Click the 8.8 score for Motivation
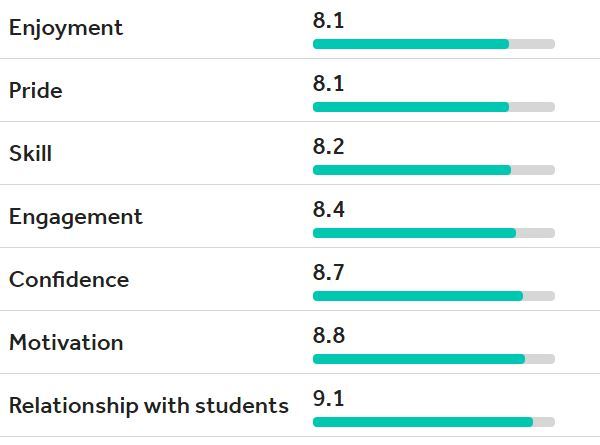Image resolution: width=600 pixels, height=445 pixels. coord(329,336)
